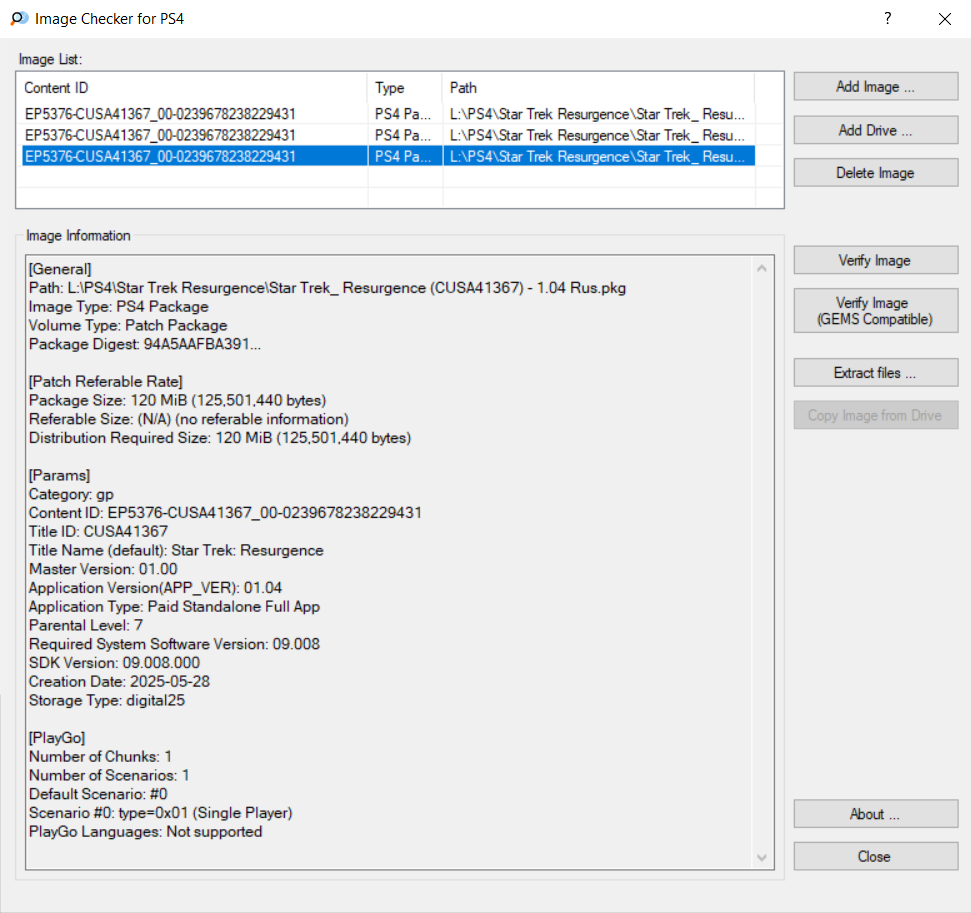971x913 pixels.
Task: Click the Path line in General section
Action: click(x=327, y=288)
